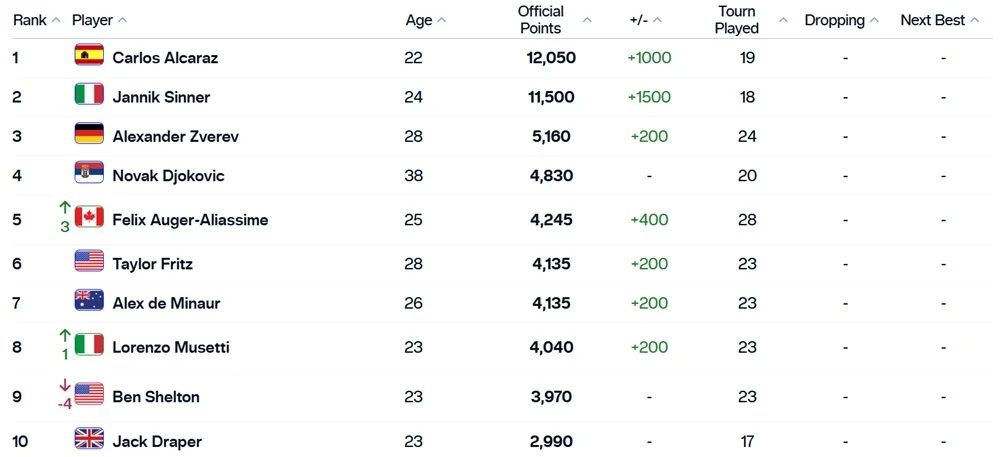Open Ben Shelton player profile

(x=156, y=397)
